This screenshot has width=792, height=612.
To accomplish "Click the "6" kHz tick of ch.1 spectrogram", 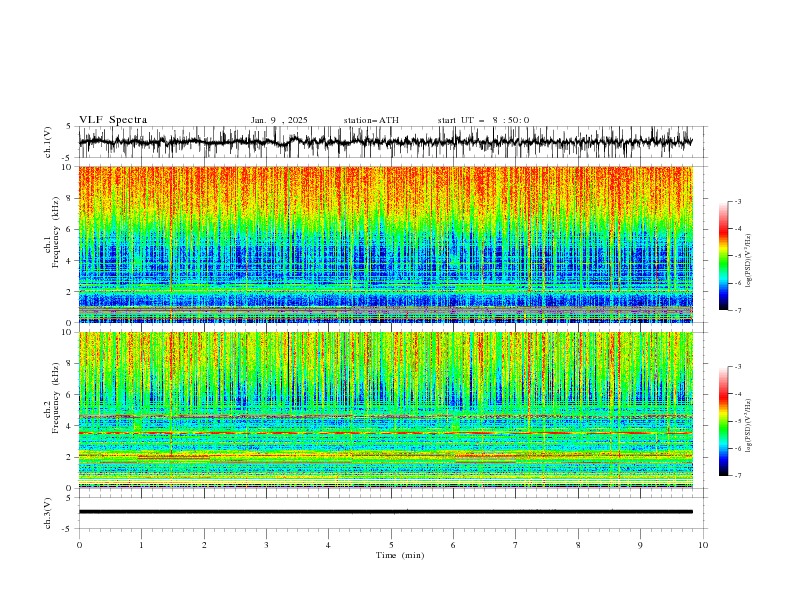I will [x=70, y=229].
